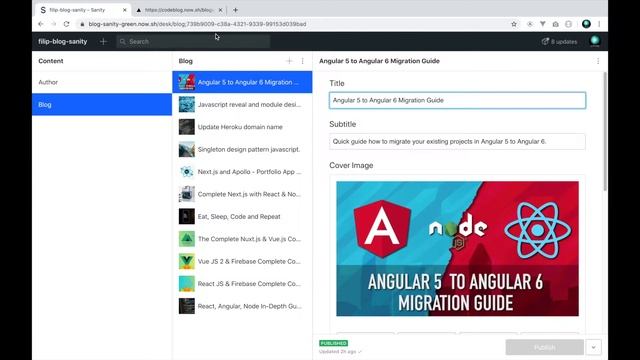
Task: Expand the dropdown next to Publish
Action: pos(593,347)
